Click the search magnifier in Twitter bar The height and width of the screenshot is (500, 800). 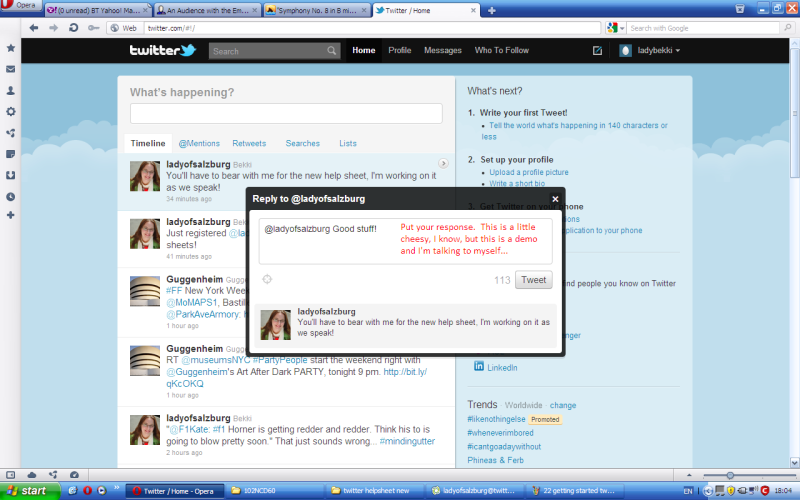(332, 51)
